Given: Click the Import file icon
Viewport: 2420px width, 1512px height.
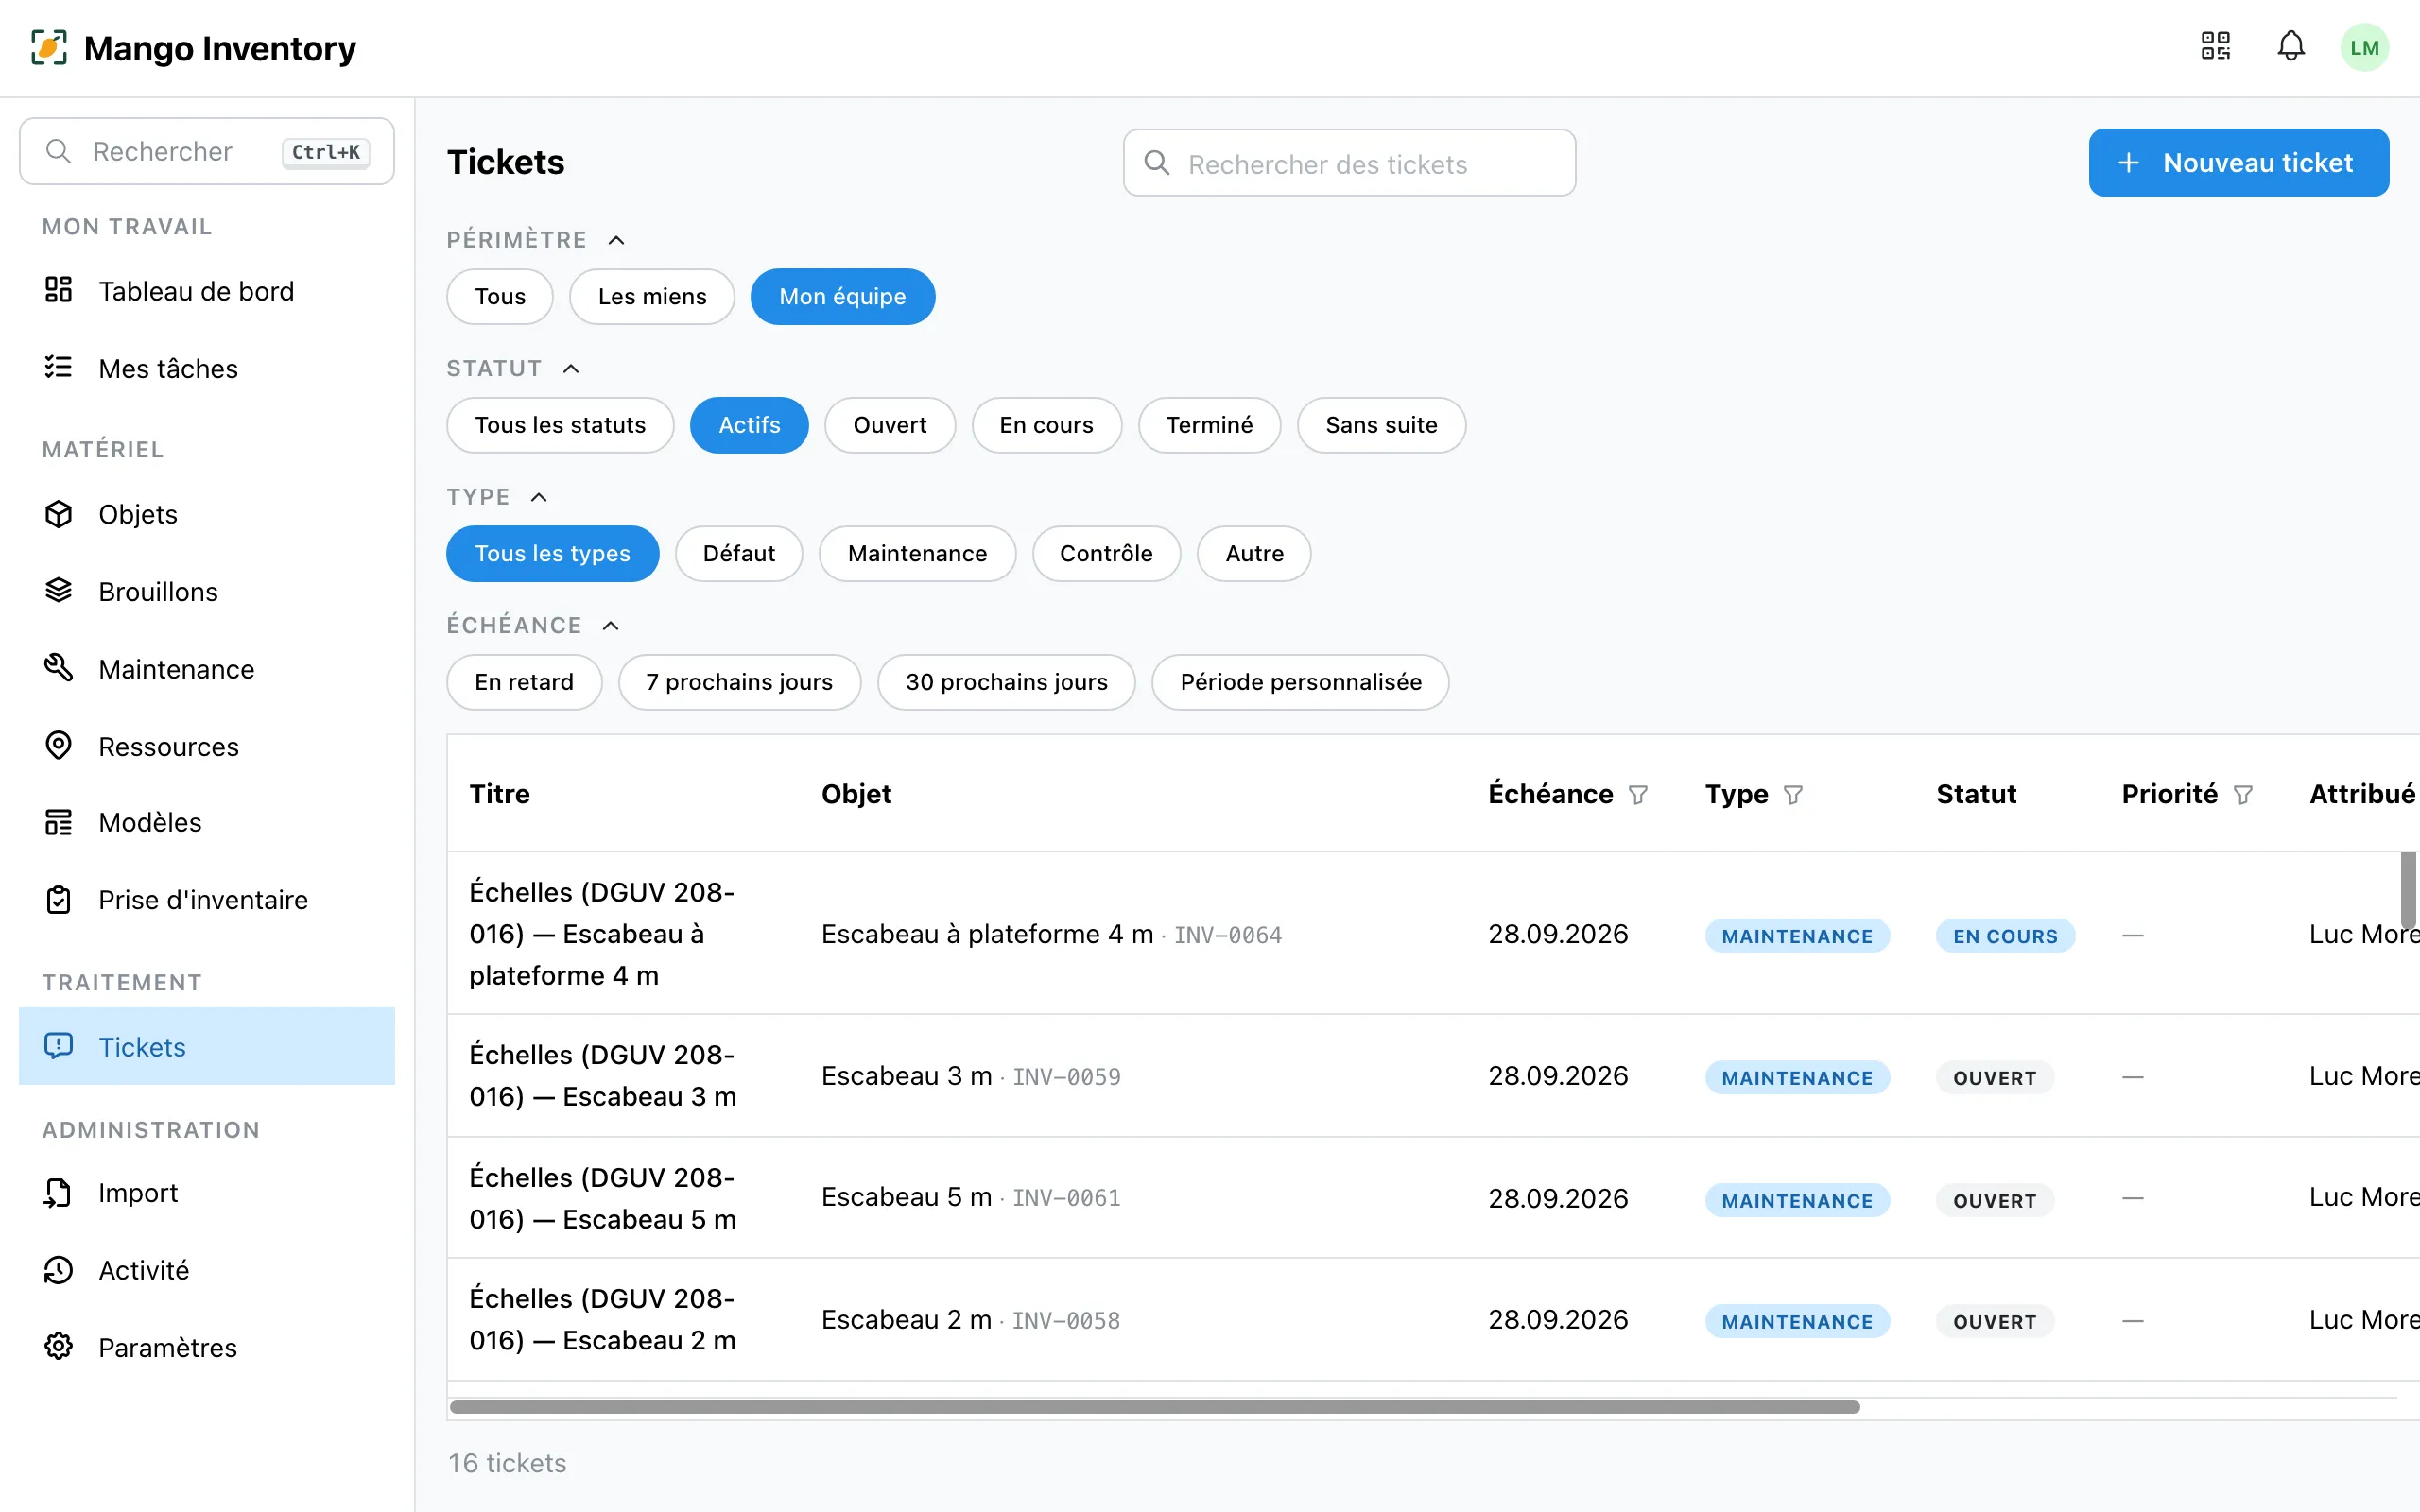Looking at the screenshot, I should tap(59, 1192).
